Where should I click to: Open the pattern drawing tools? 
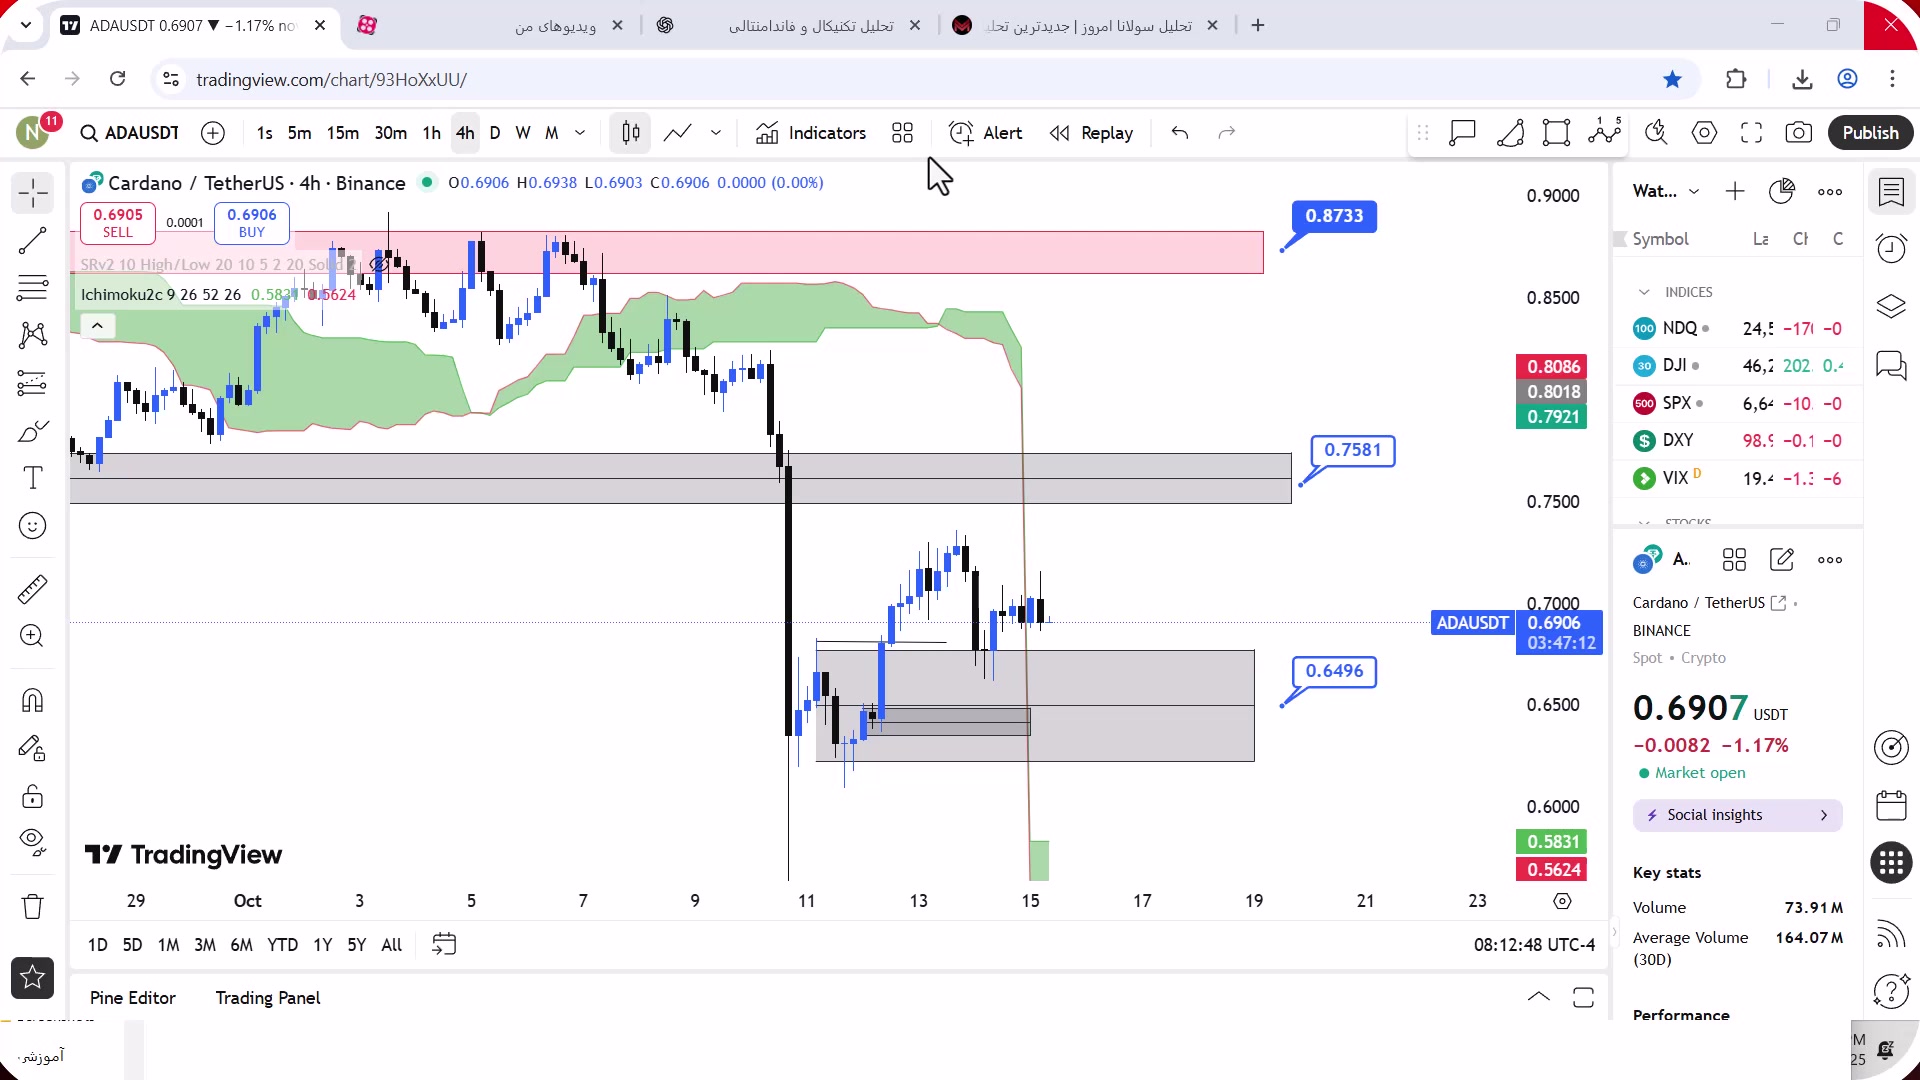tap(32, 335)
